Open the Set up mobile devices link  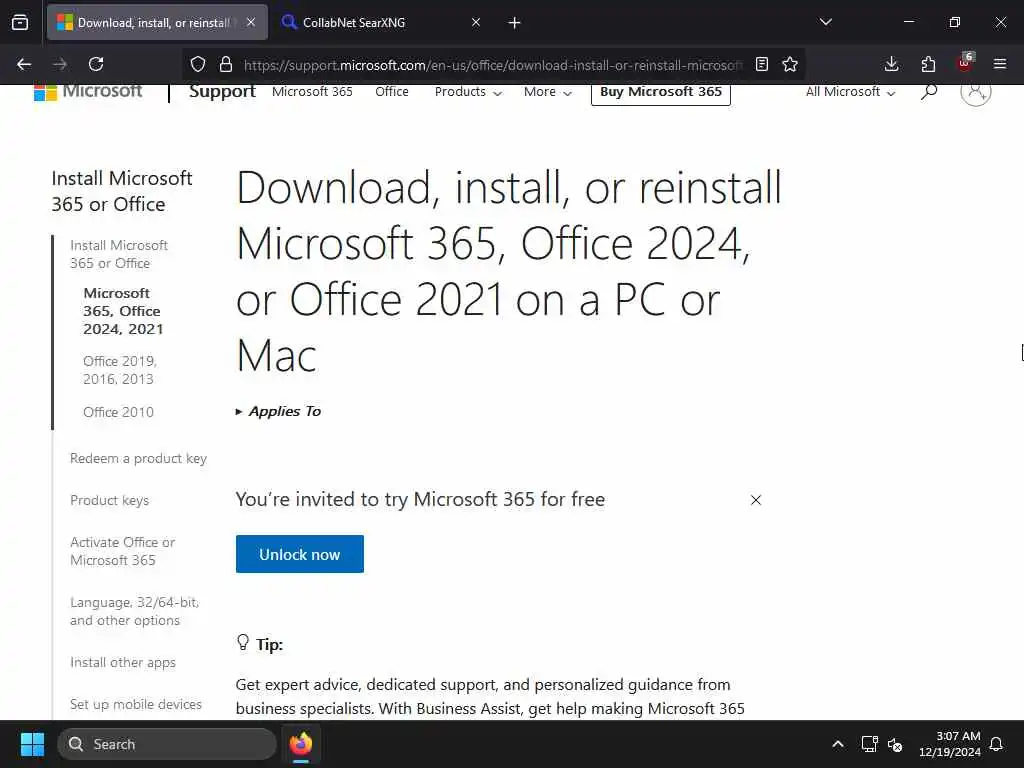[136, 704]
